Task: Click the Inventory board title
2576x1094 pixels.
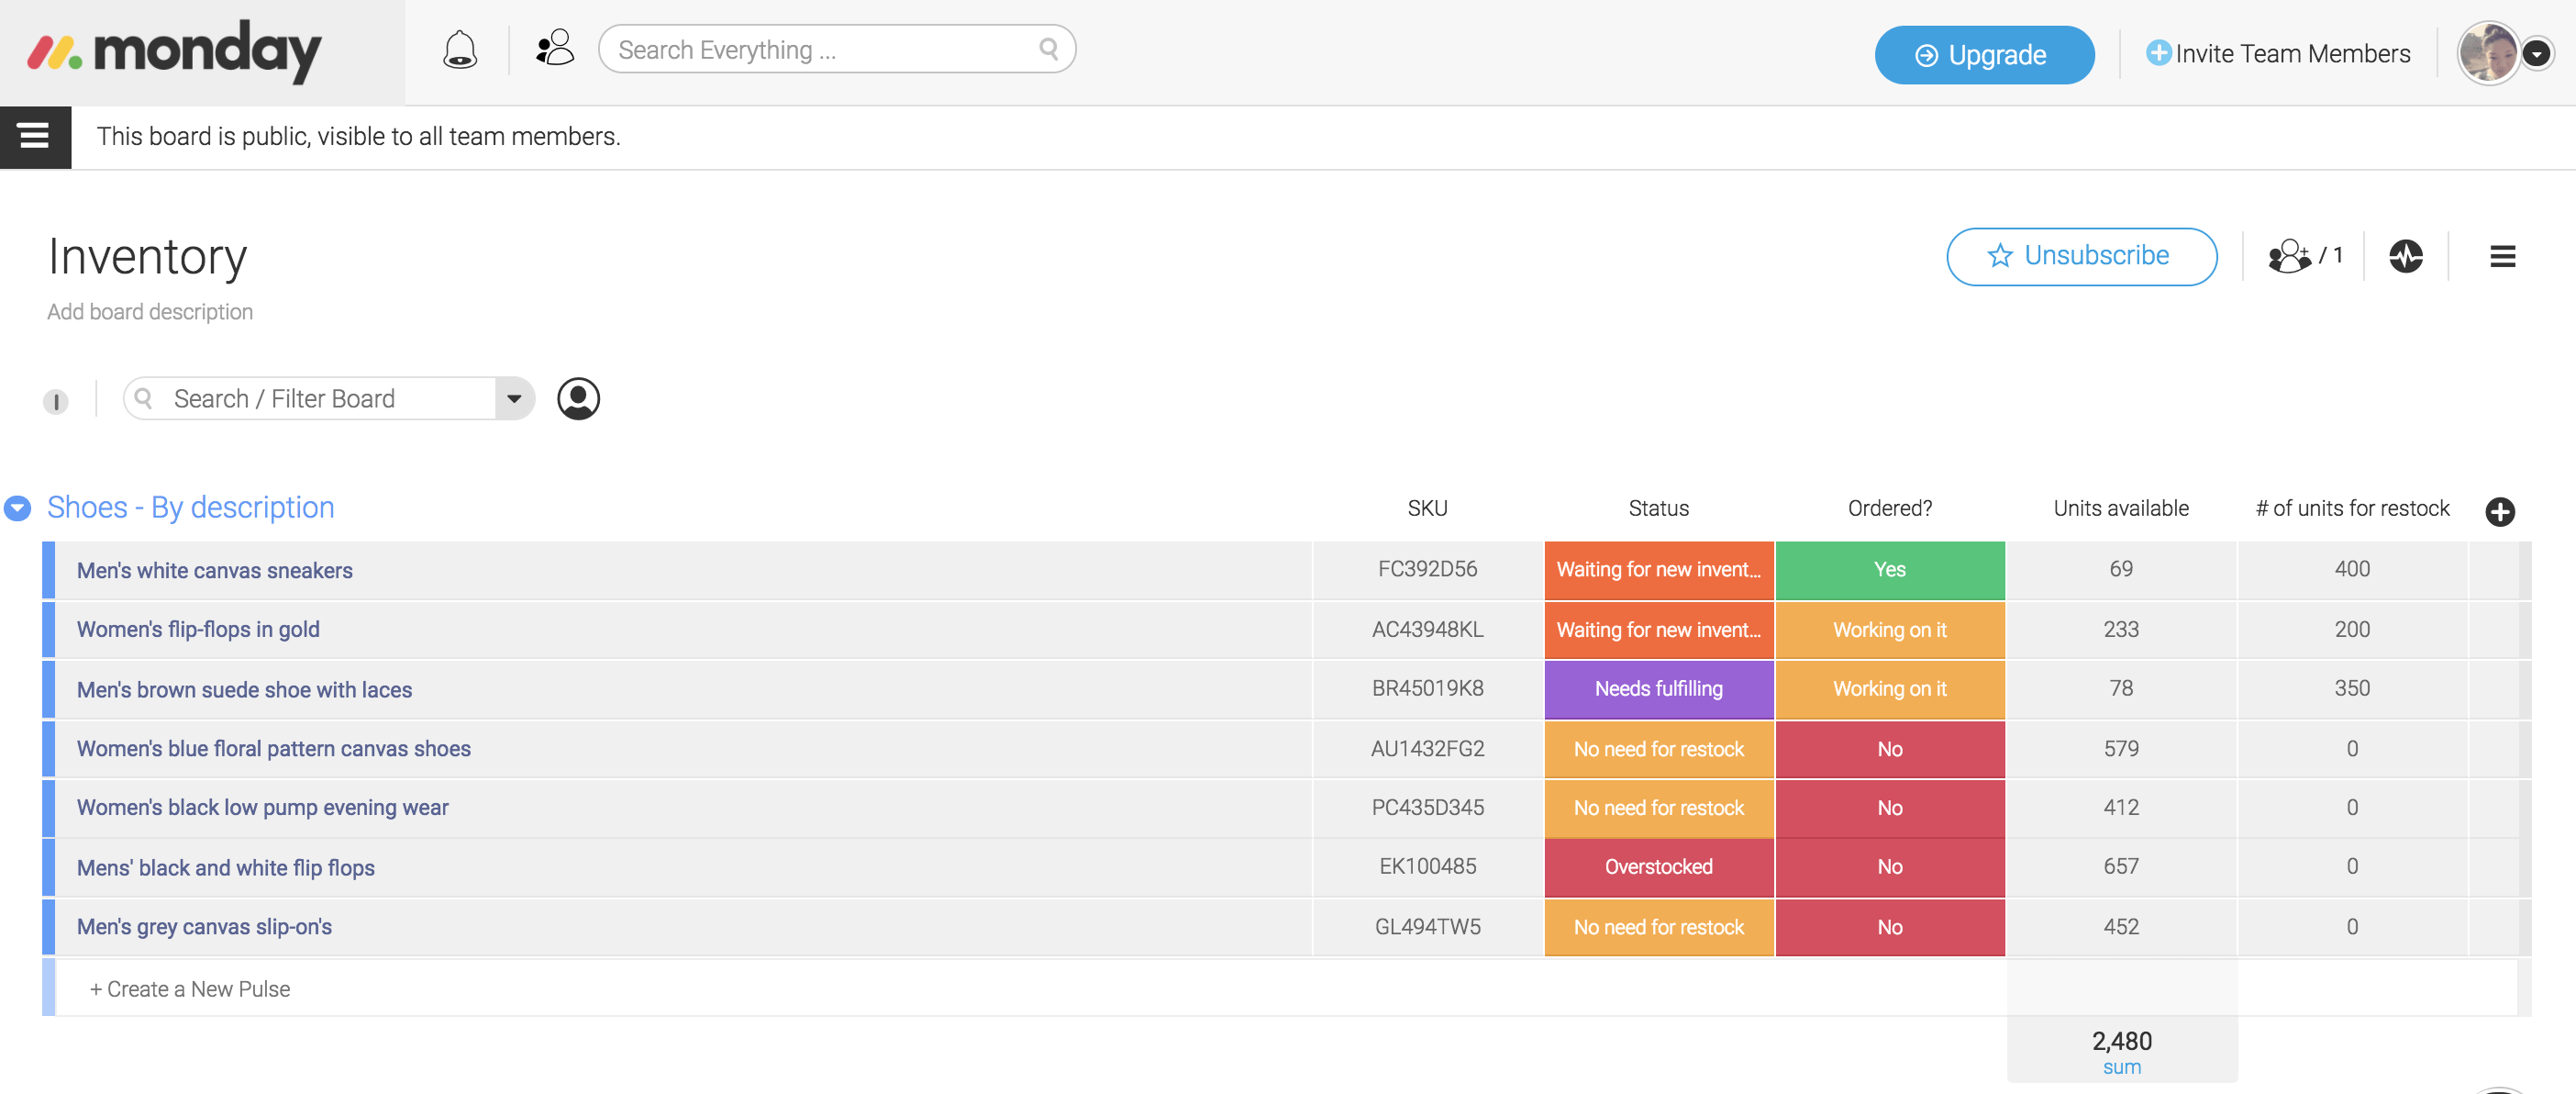Action: 147,257
